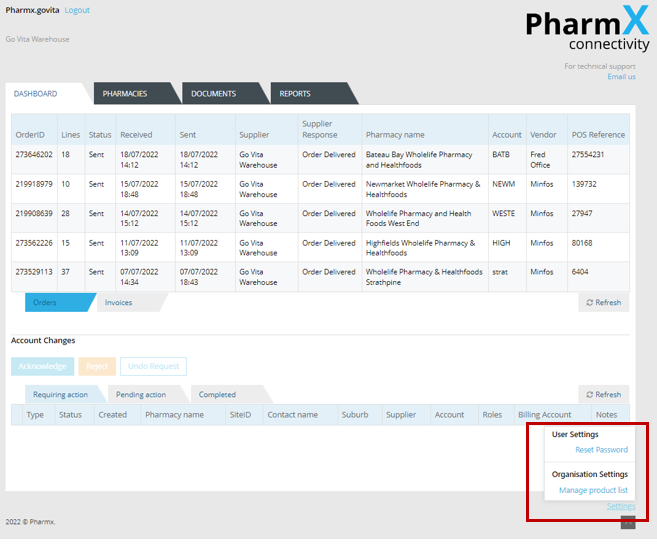
Task: Click the Logout link
Action: click(77, 10)
